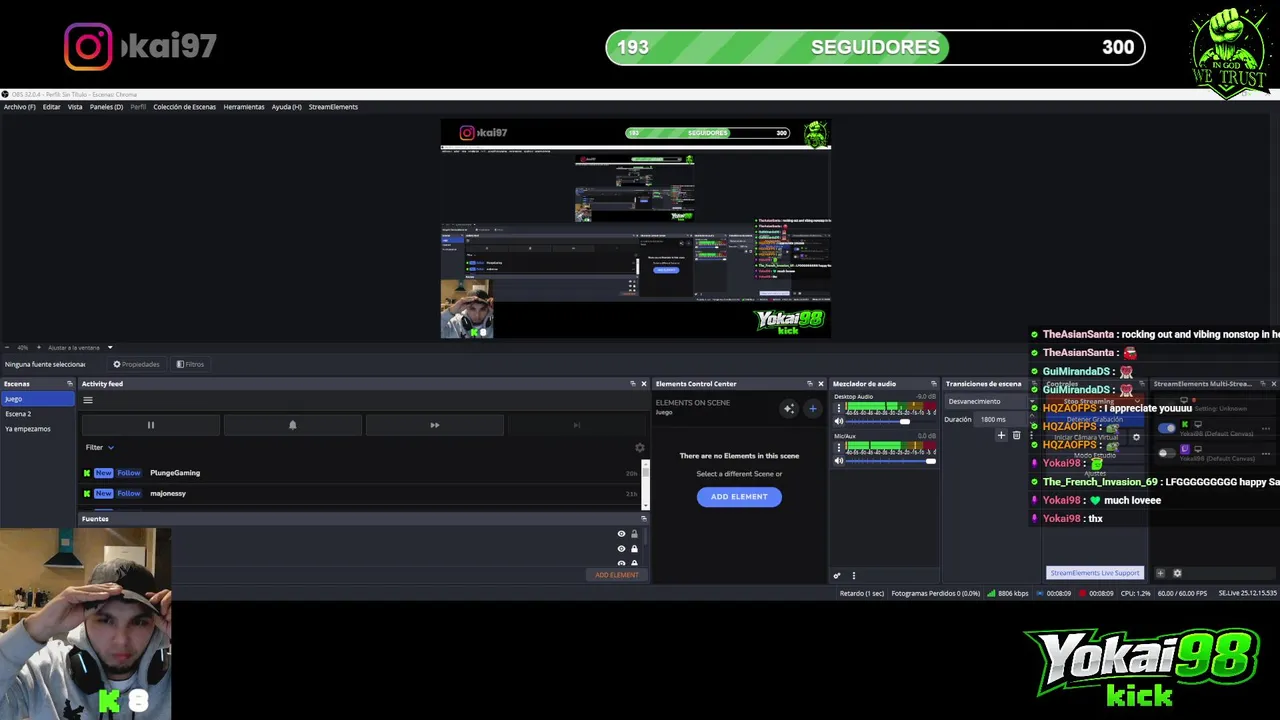Click StreamElements Live Support button

(1094, 573)
